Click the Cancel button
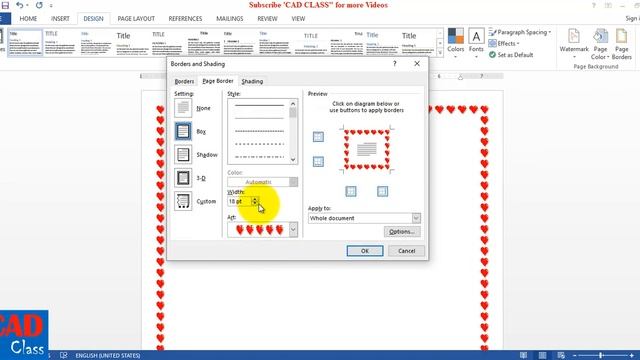This screenshot has height=360, width=640. click(x=407, y=251)
